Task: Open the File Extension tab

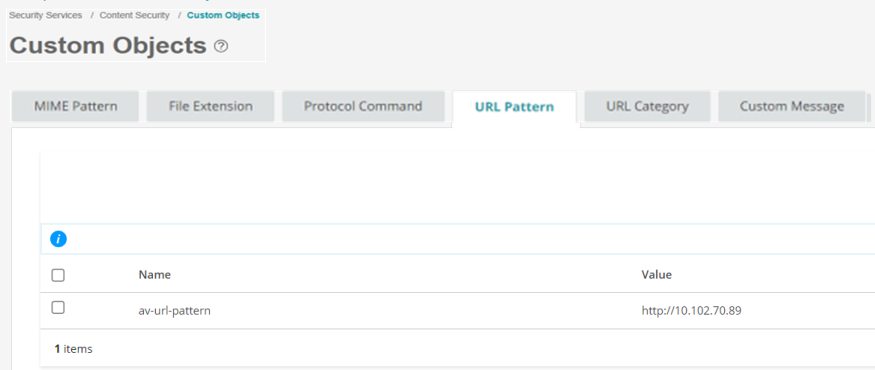Action: point(210,106)
